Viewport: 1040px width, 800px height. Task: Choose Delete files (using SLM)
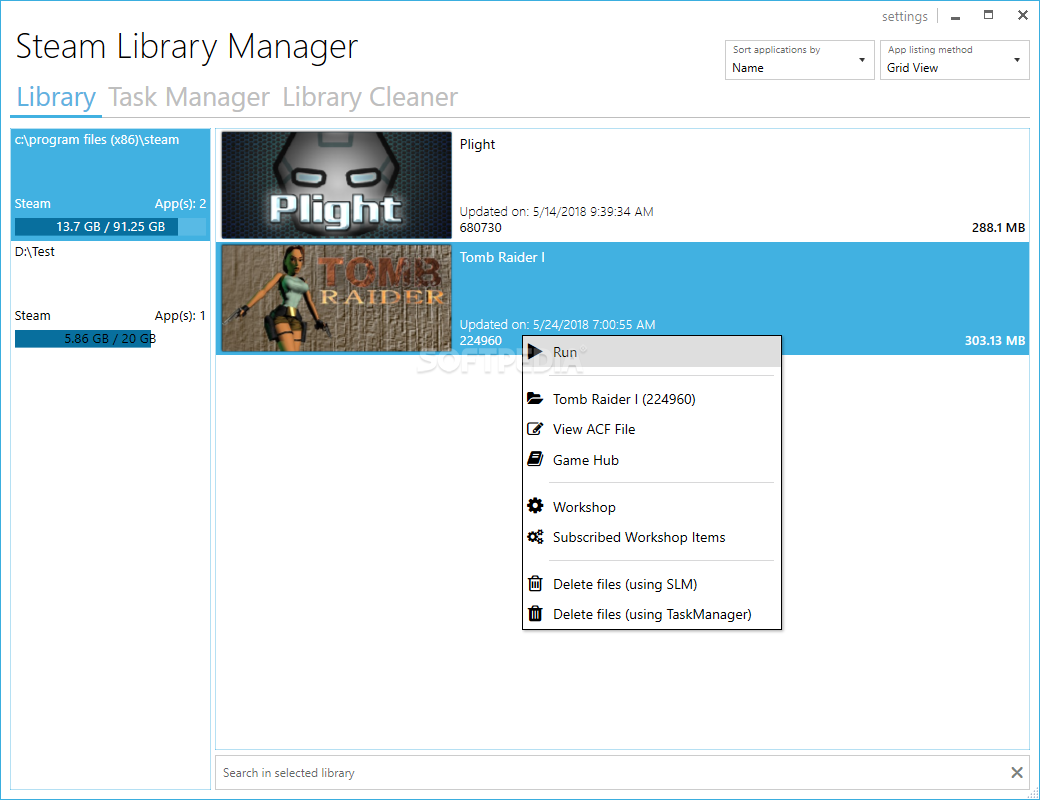[652, 584]
